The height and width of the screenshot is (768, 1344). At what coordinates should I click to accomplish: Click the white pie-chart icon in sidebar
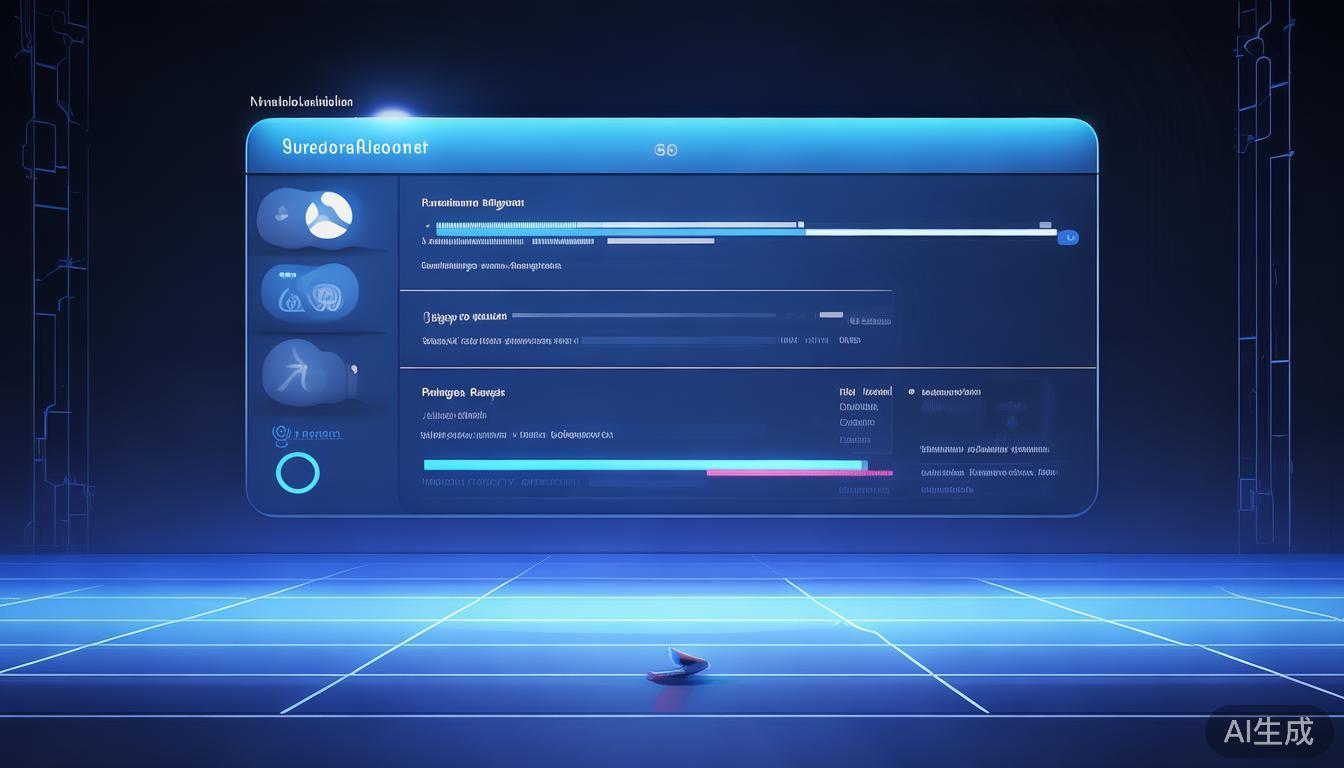pos(327,215)
